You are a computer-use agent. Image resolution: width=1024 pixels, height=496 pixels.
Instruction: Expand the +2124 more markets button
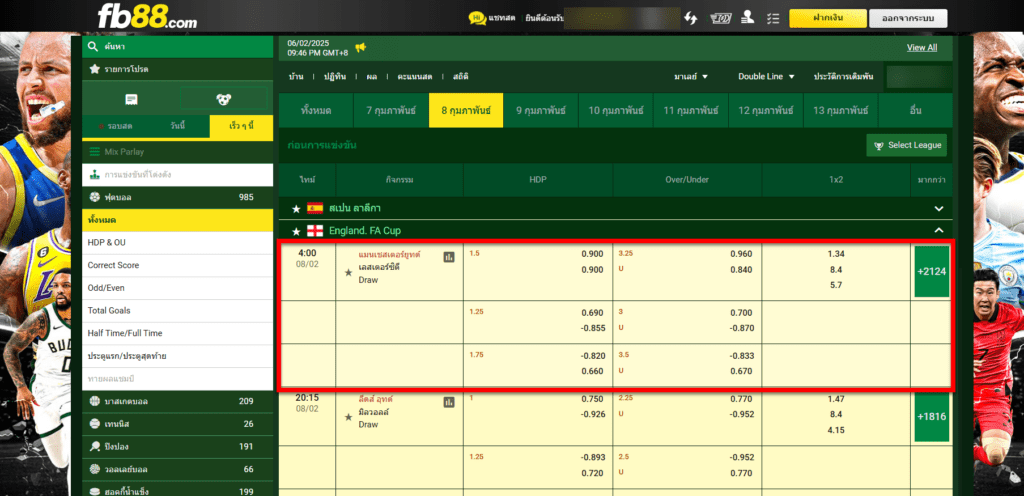pyautogui.click(x=931, y=271)
